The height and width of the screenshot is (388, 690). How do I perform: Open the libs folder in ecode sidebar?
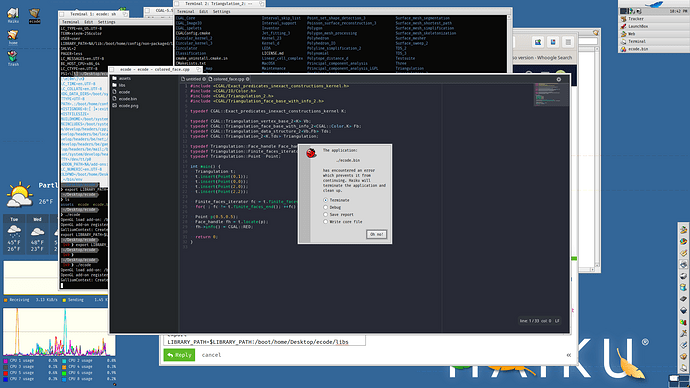119,85
